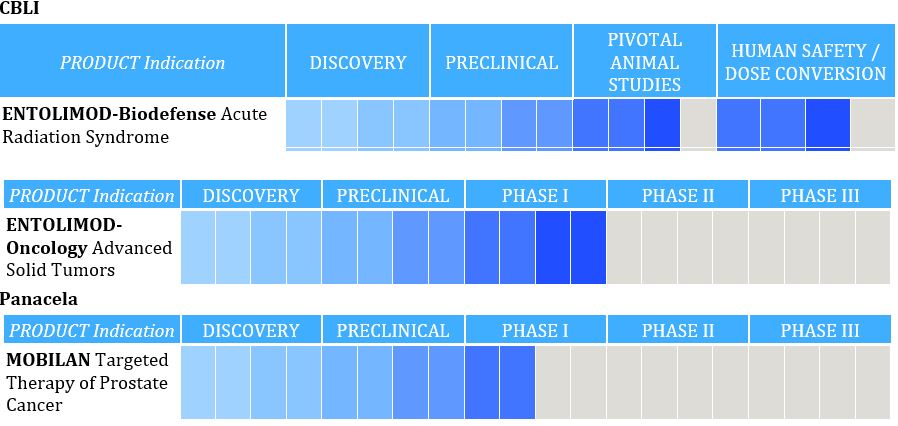Click the gray block ending Biodefense Human Safety stage
This screenshot has height=426, width=898.
pyautogui.click(x=872, y=124)
